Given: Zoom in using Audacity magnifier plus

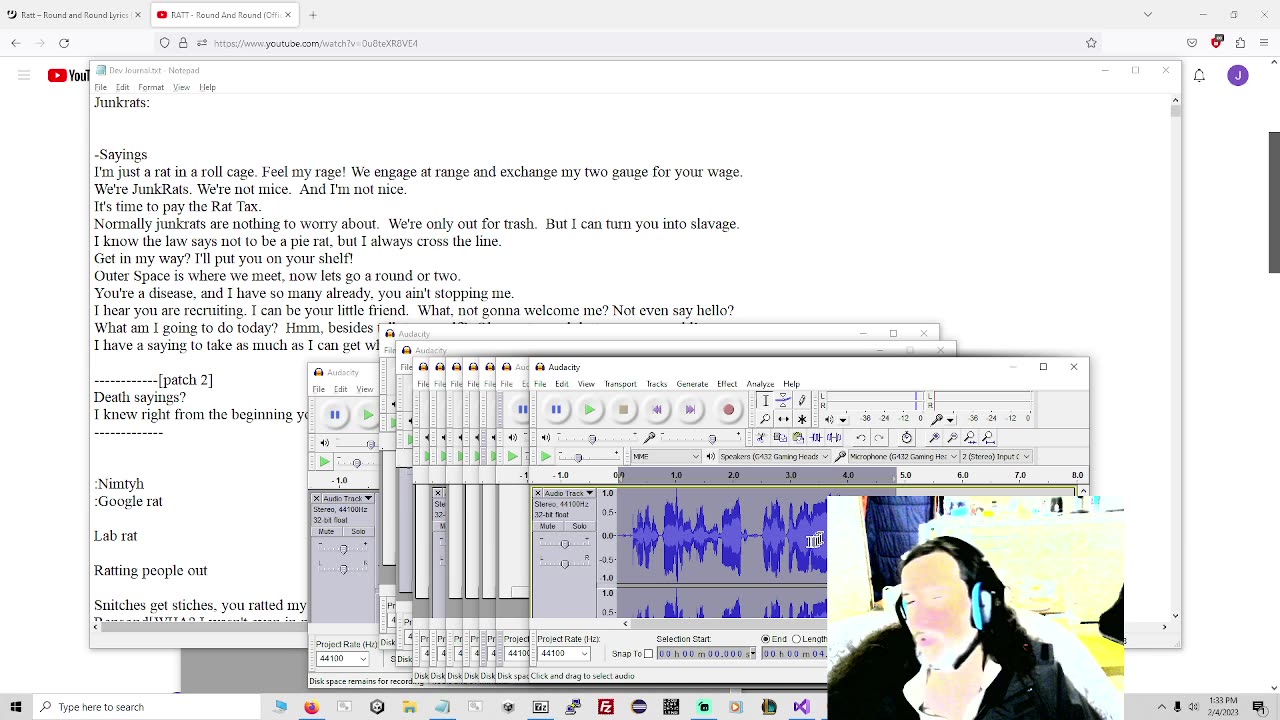Looking at the screenshot, I should coord(934,437).
